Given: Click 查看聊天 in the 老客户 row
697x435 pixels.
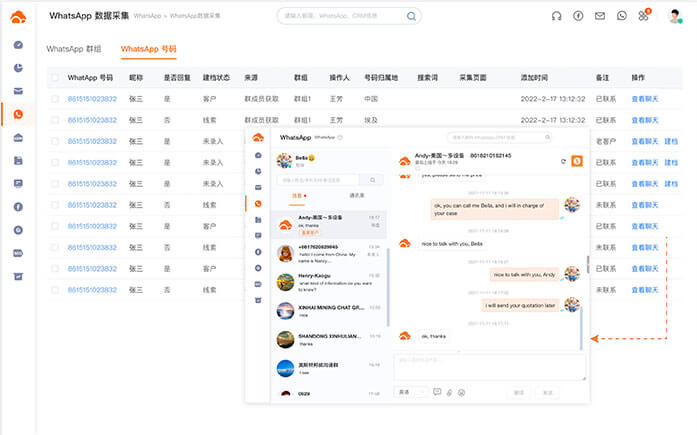Looking at the screenshot, I should (645, 141).
